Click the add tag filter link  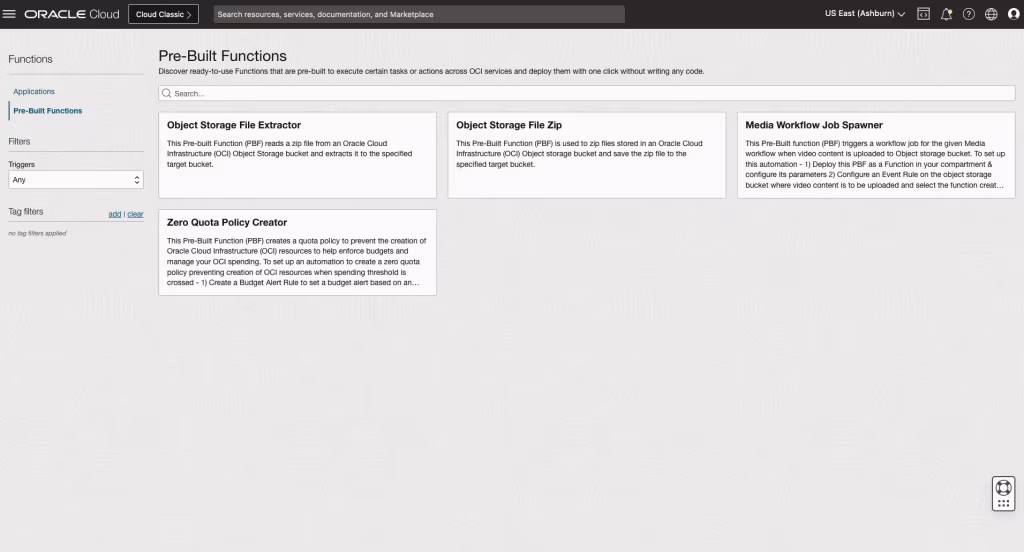(x=115, y=214)
